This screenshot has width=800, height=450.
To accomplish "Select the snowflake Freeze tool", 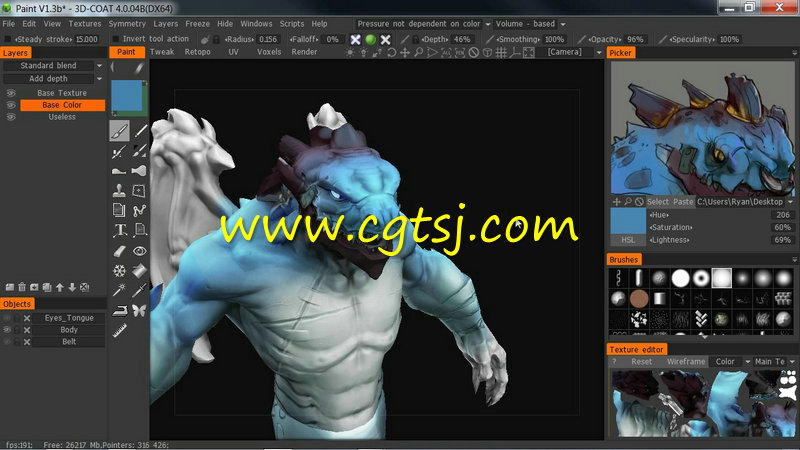I will [119, 271].
